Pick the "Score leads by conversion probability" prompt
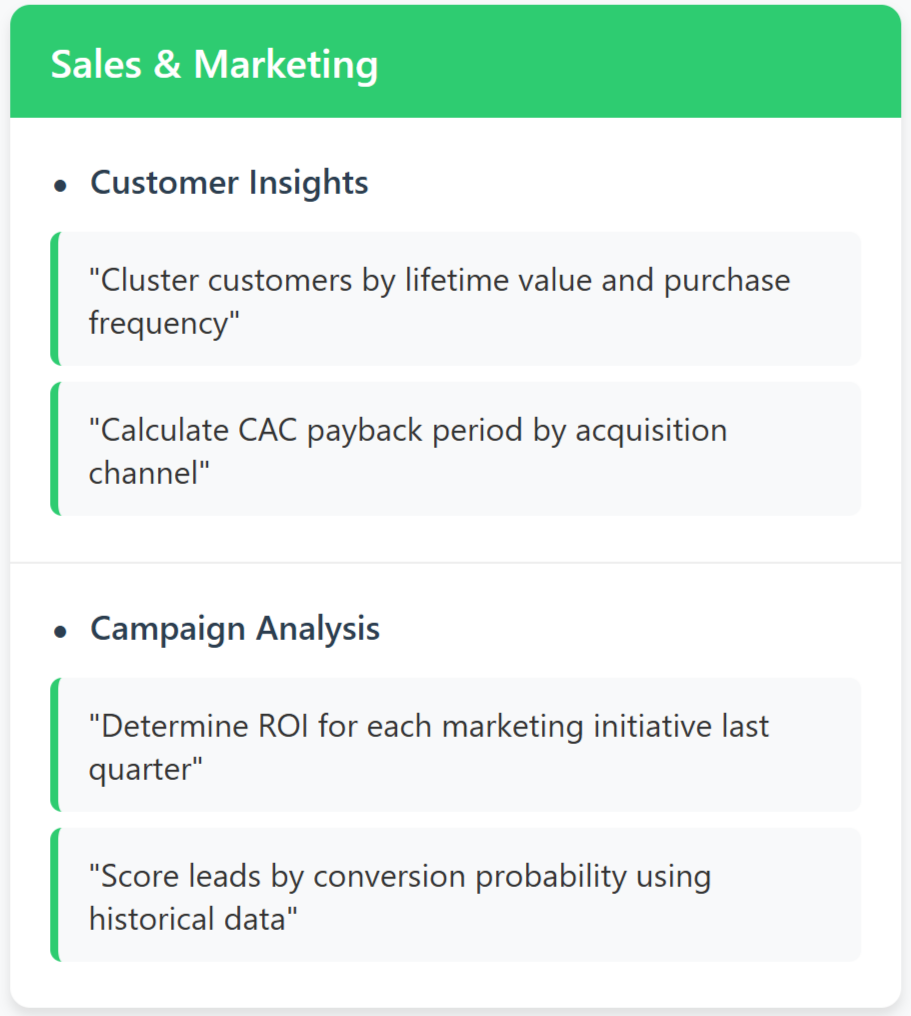Screen dimensions: 911x1016 coord(456,895)
